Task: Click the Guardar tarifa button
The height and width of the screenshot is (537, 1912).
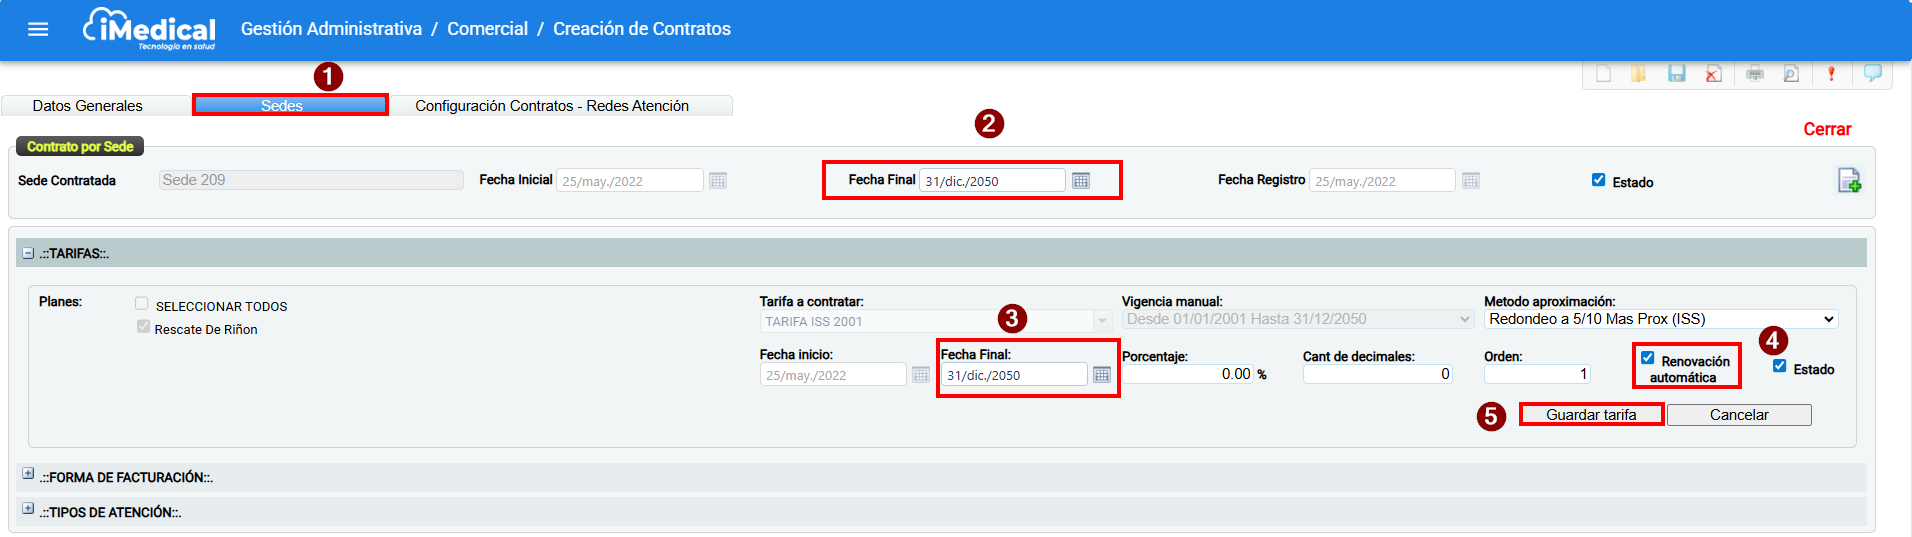Action: tap(1591, 415)
